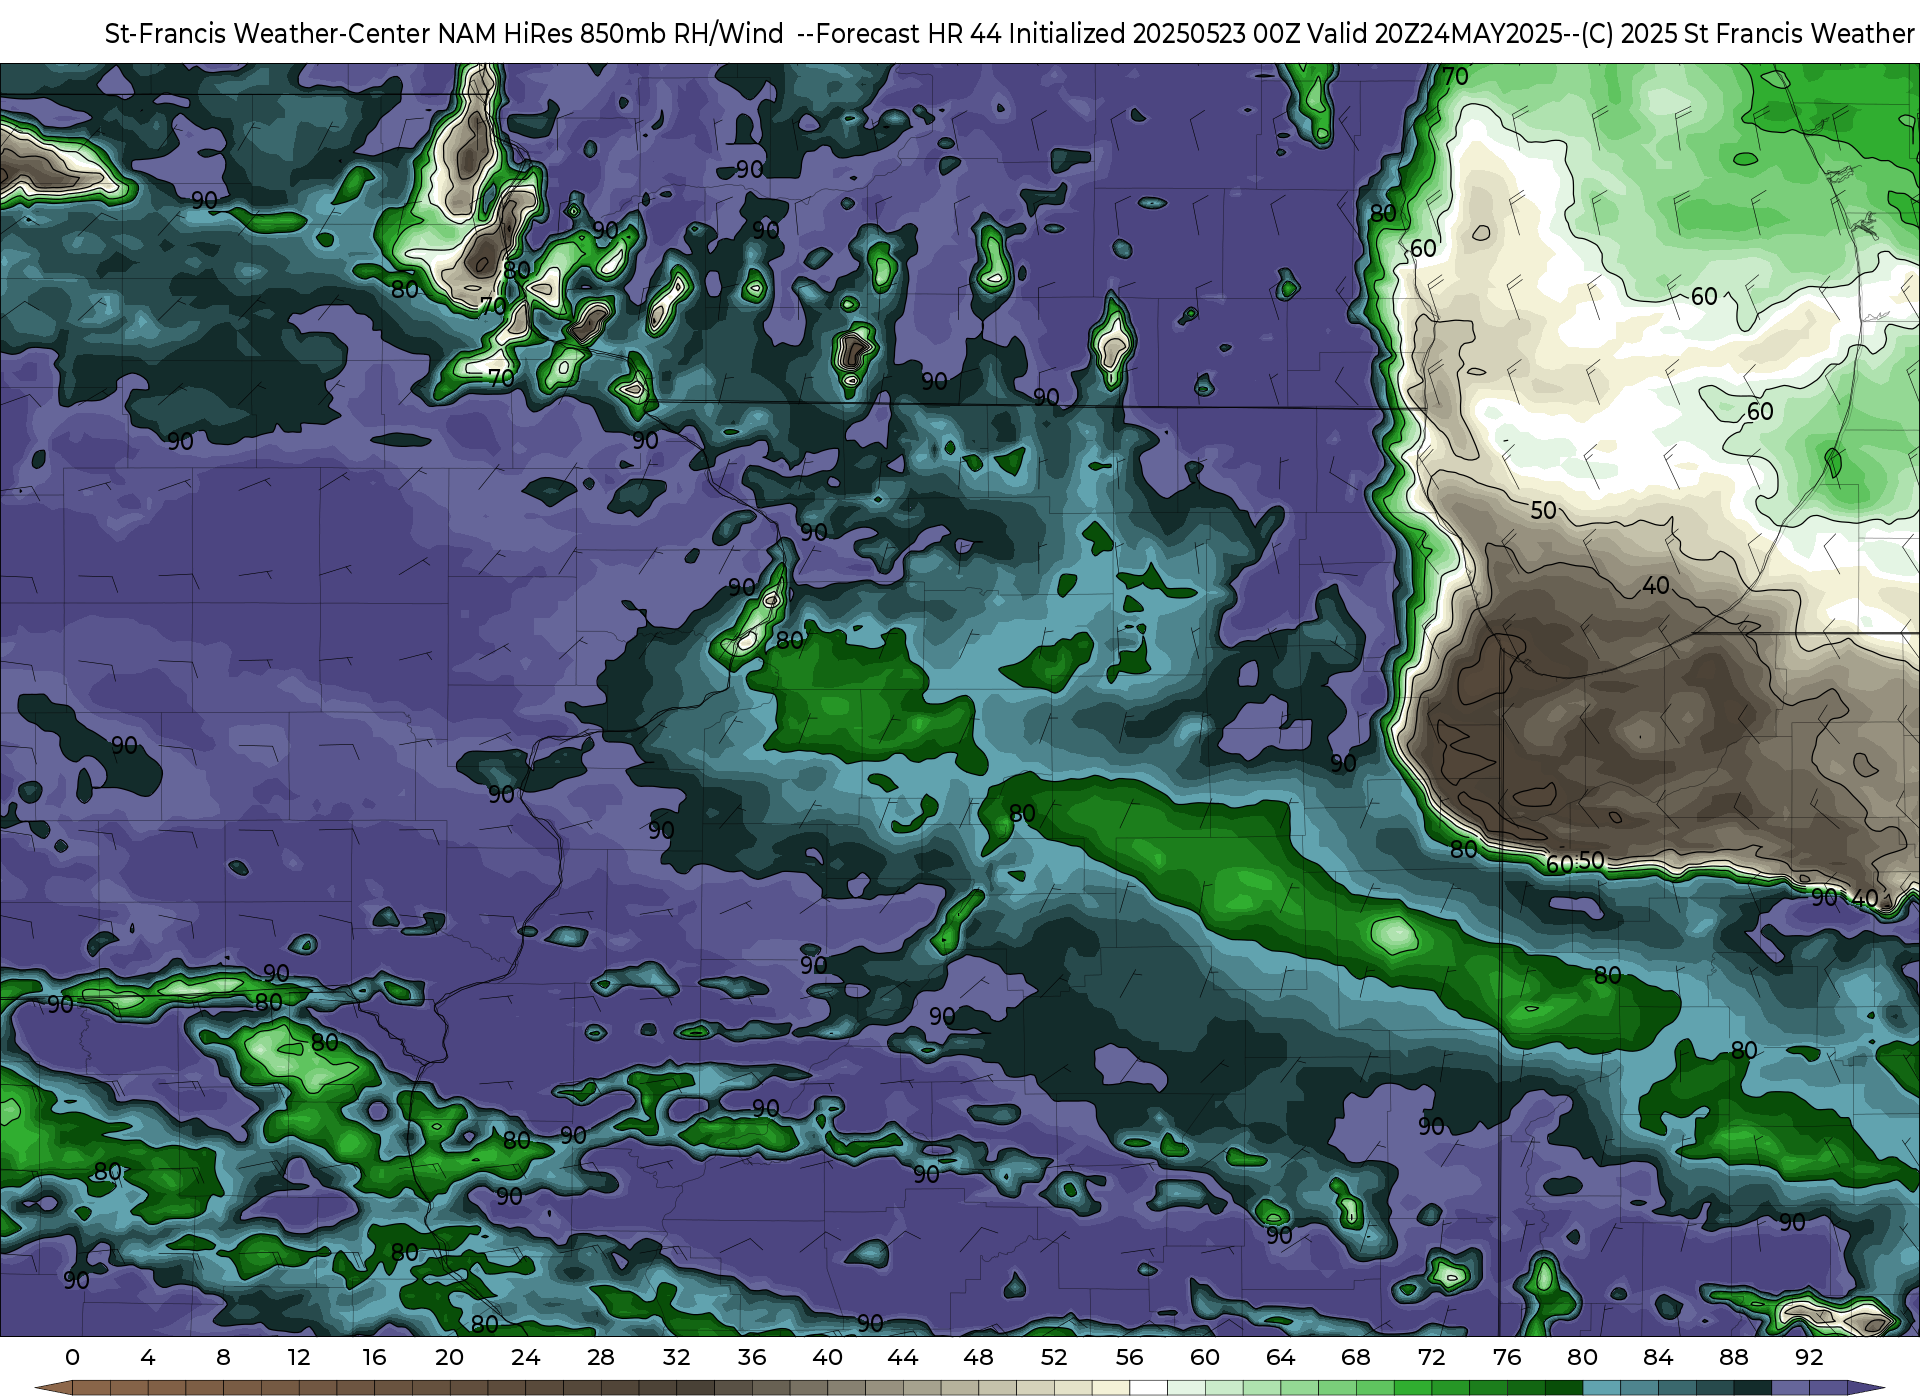Click the colorbar label 16
The image size is (1920, 1400).
374,1357
